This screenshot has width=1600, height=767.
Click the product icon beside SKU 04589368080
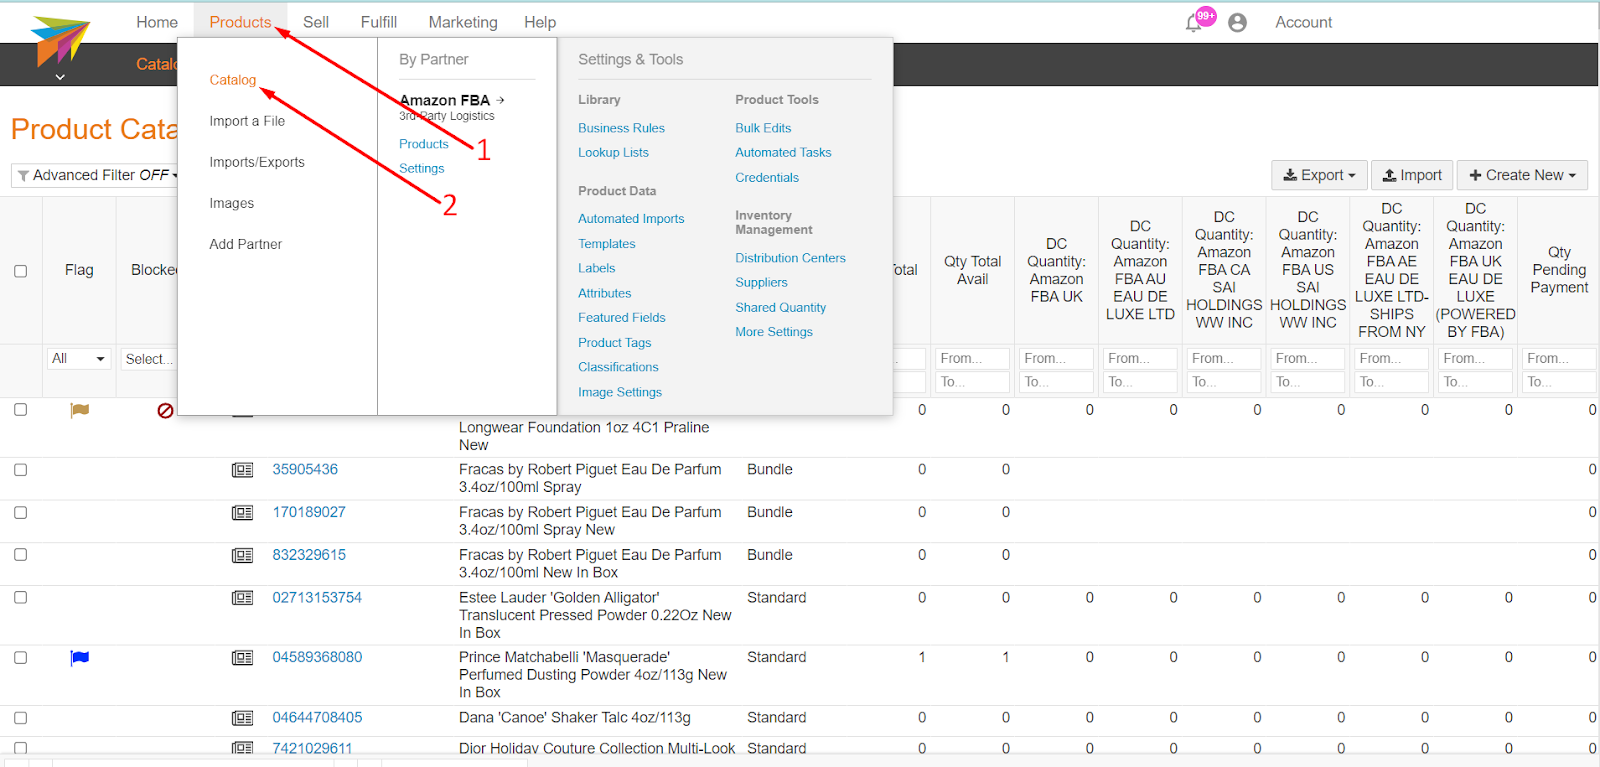coord(242,658)
